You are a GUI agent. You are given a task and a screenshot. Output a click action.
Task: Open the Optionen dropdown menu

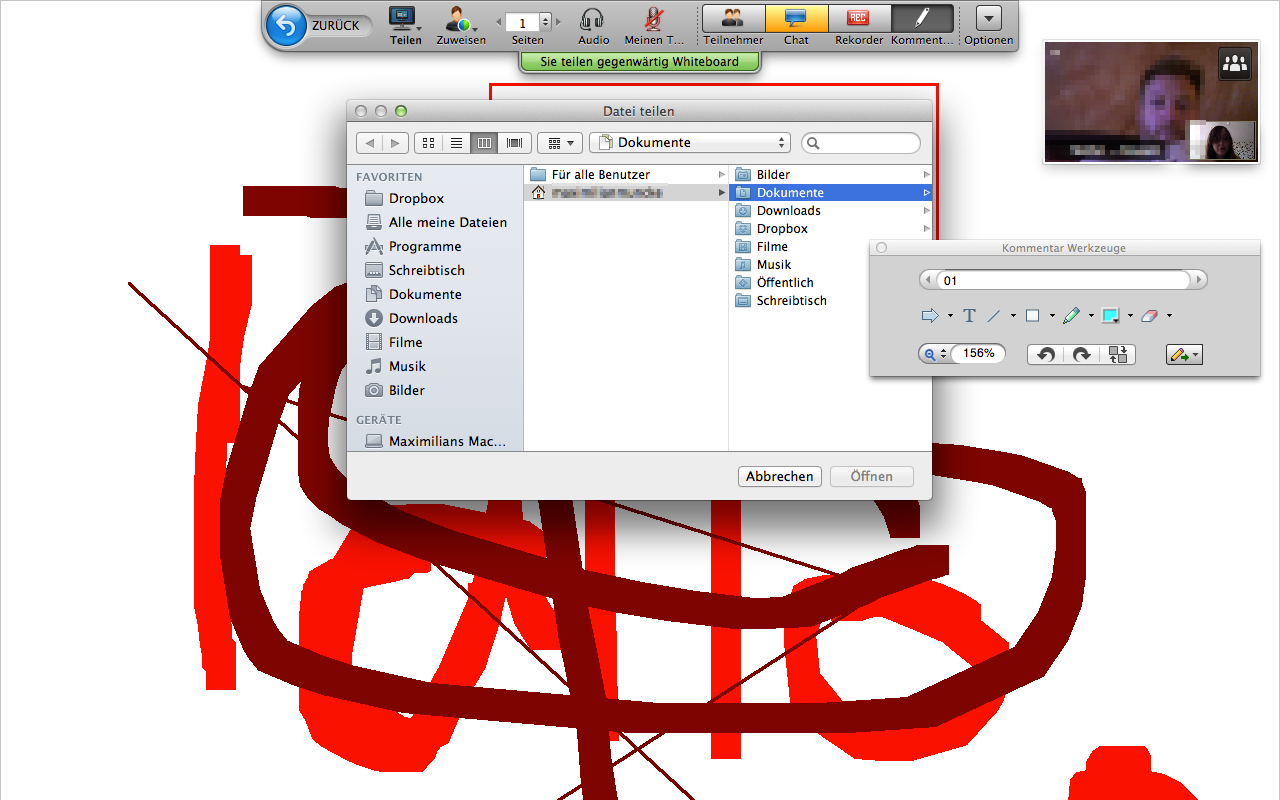(x=988, y=19)
